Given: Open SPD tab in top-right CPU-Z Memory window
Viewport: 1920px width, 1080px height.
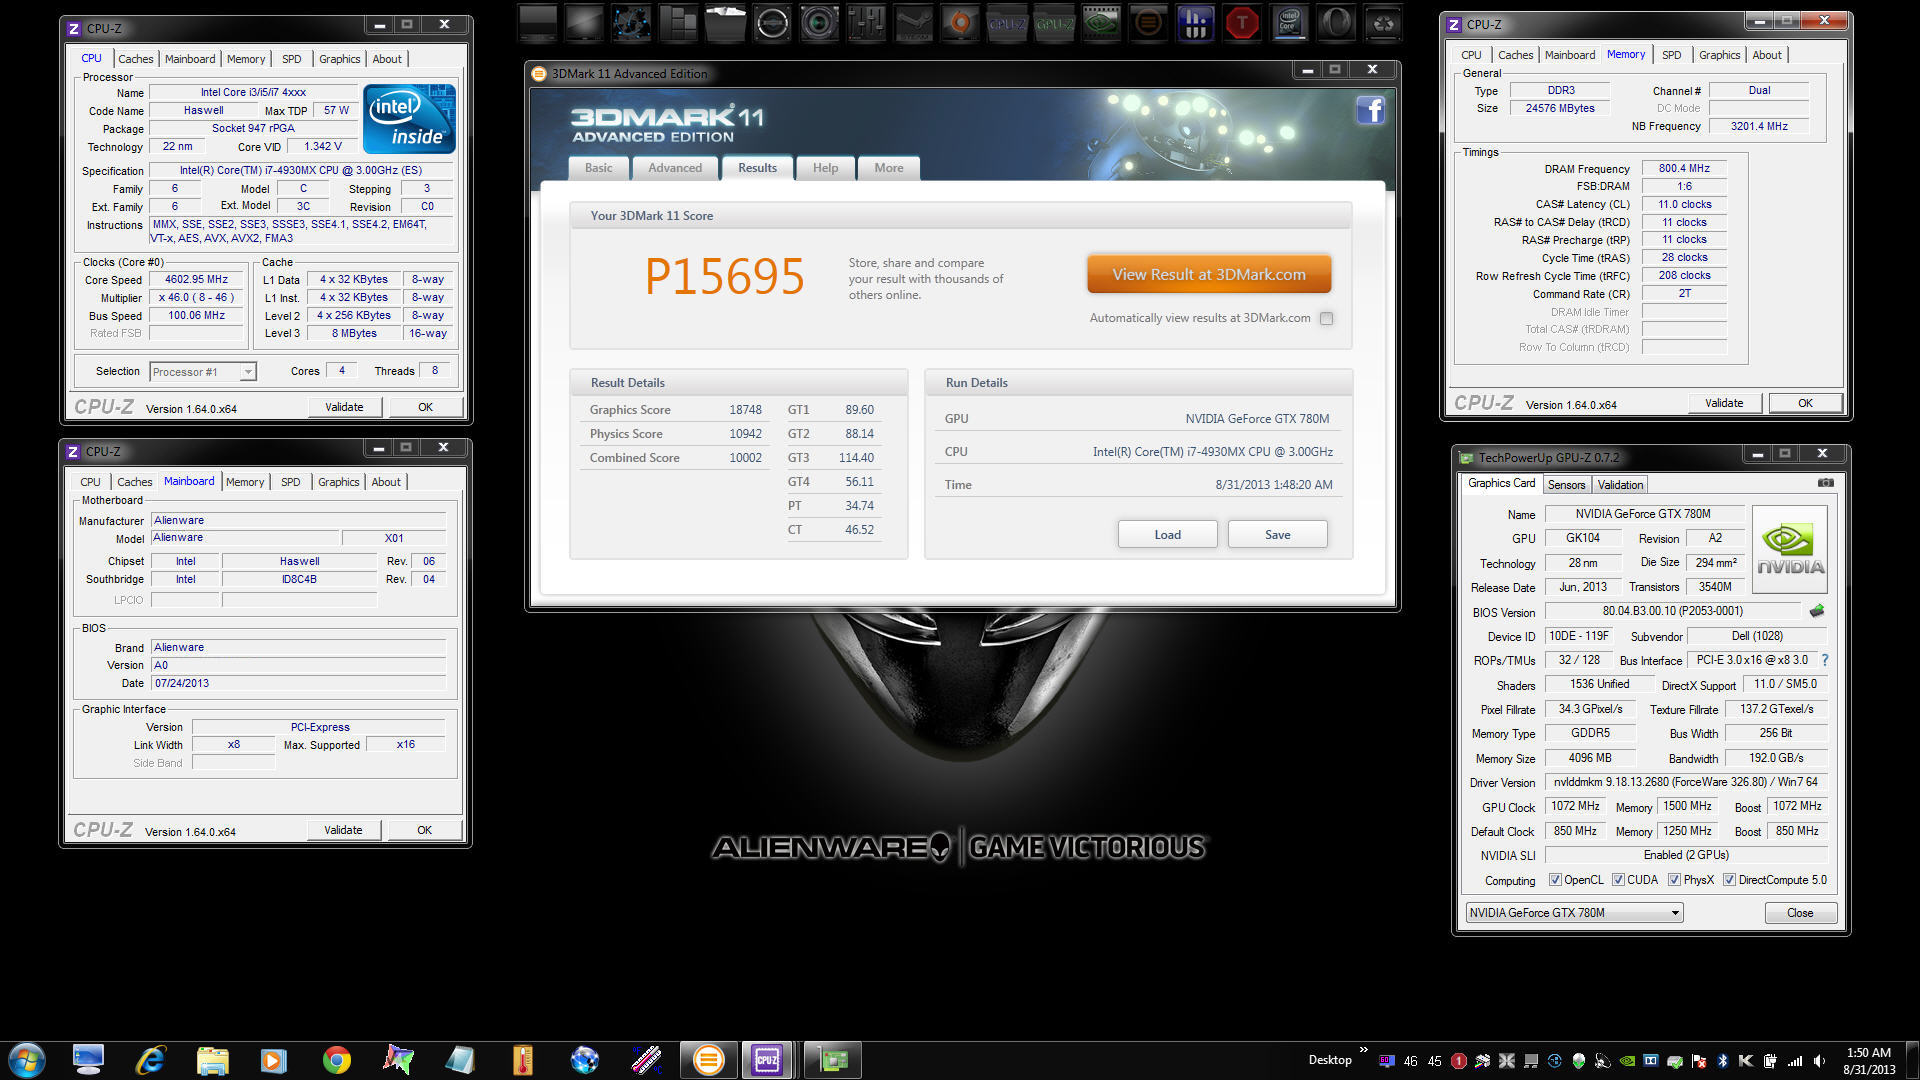Looking at the screenshot, I should tap(1672, 55).
